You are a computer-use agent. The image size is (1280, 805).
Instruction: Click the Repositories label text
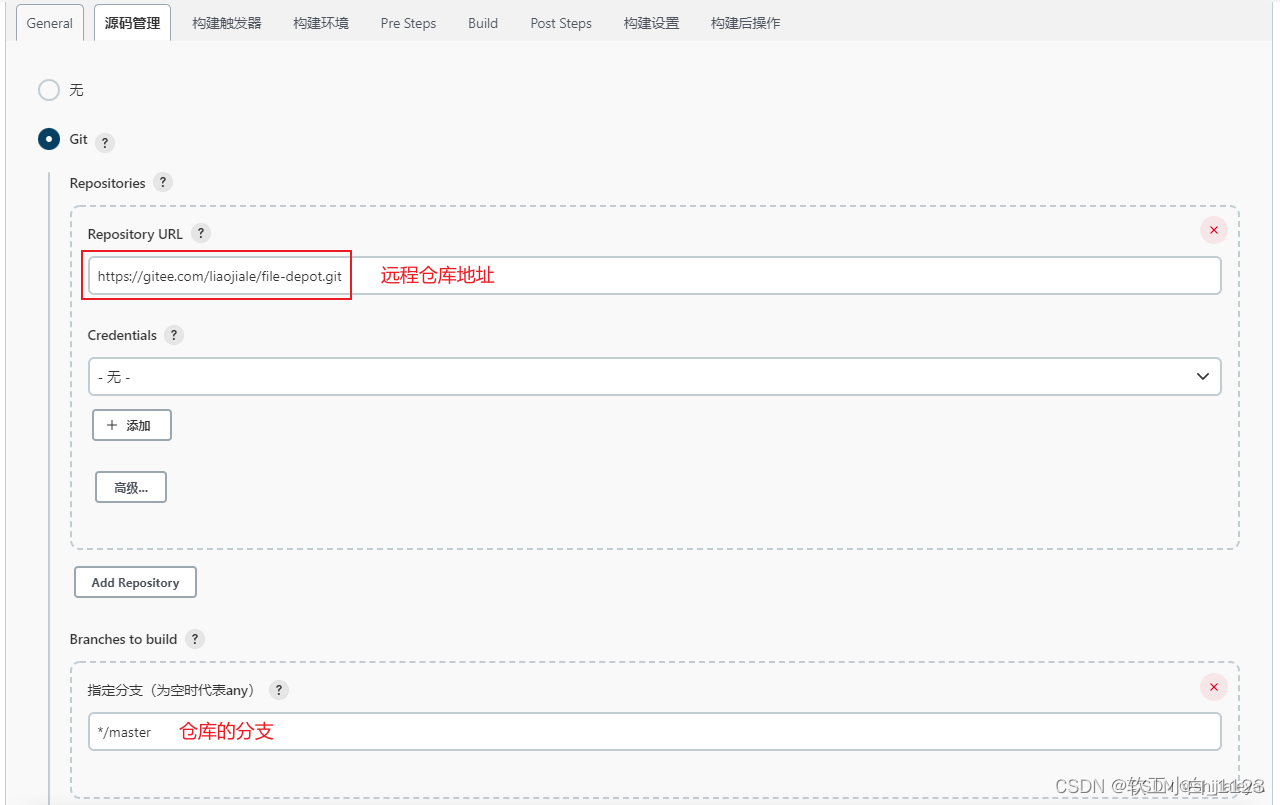click(x=107, y=183)
